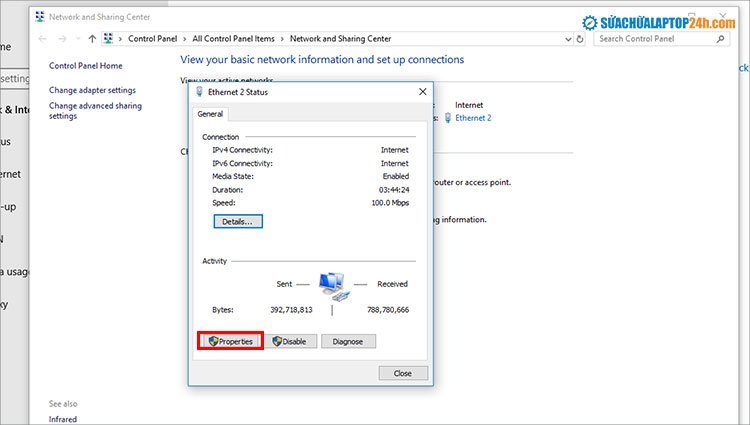The image size is (750, 425).
Task: Disable the Ethernet 2 connection
Action: 291,341
